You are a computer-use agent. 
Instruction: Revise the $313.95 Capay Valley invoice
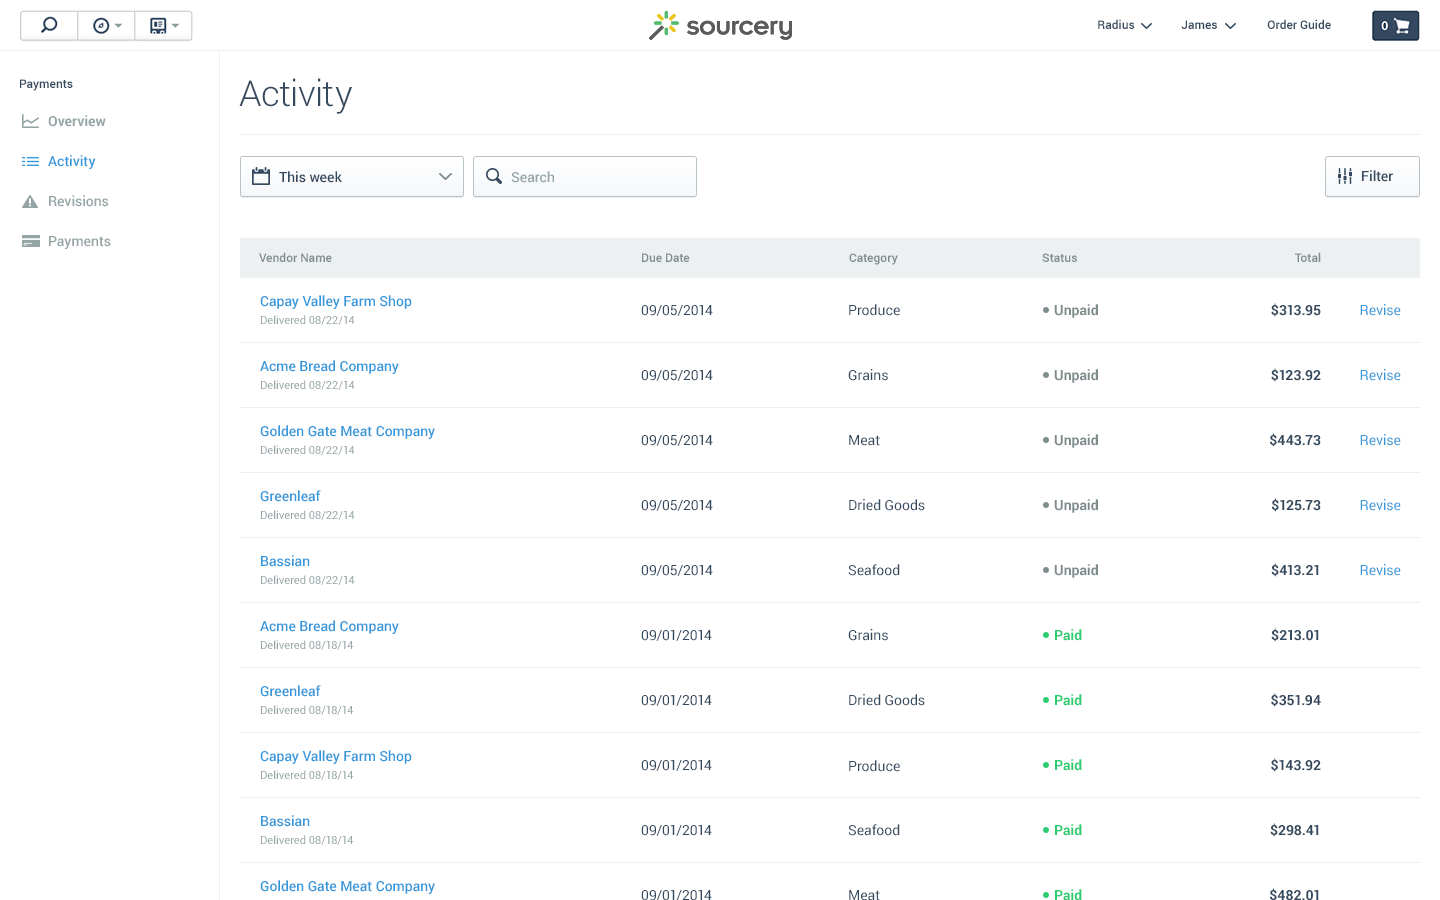(x=1380, y=310)
